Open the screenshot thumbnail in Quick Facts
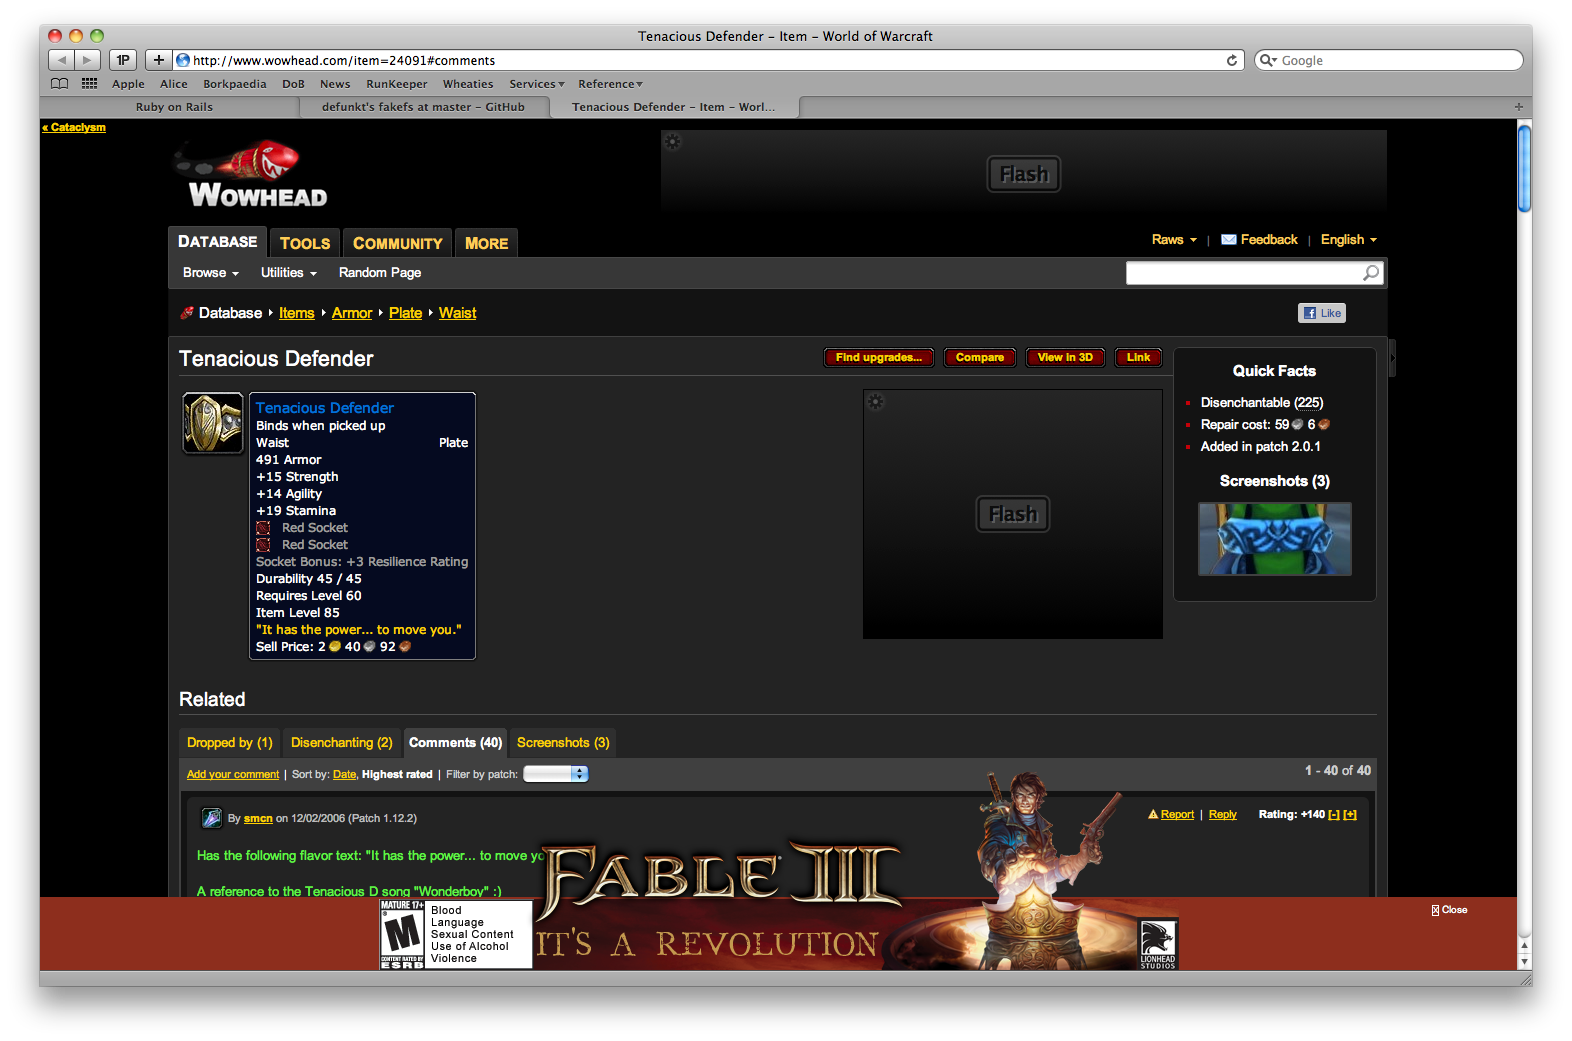 click(x=1275, y=539)
